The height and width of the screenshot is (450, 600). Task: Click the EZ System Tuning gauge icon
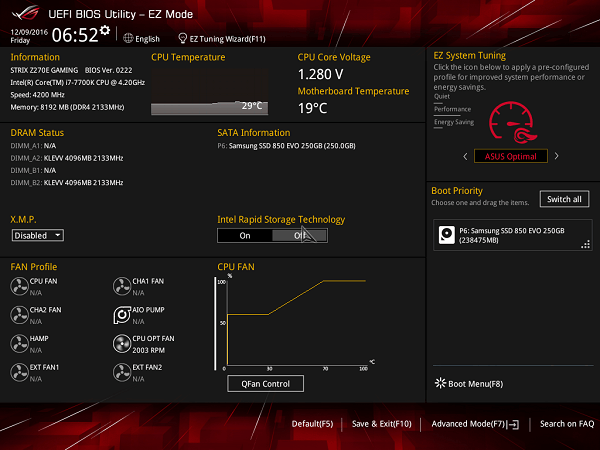click(512, 122)
